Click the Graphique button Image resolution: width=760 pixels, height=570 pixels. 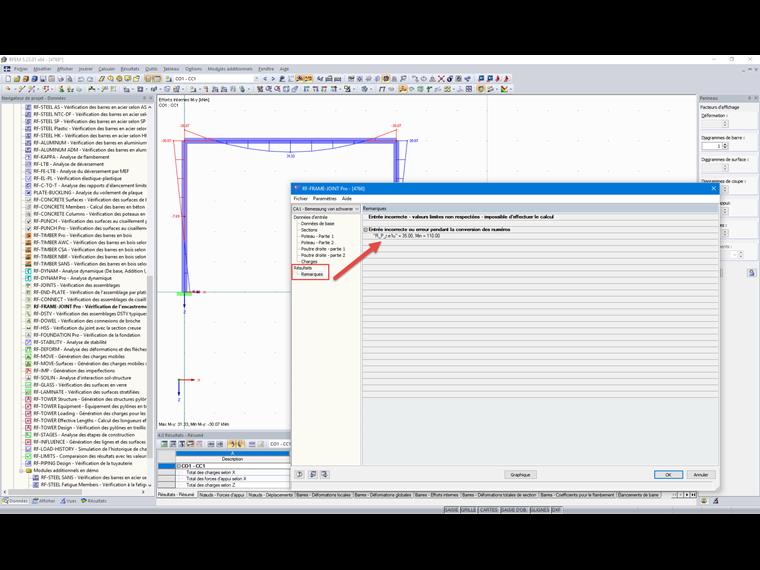(520, 475)
